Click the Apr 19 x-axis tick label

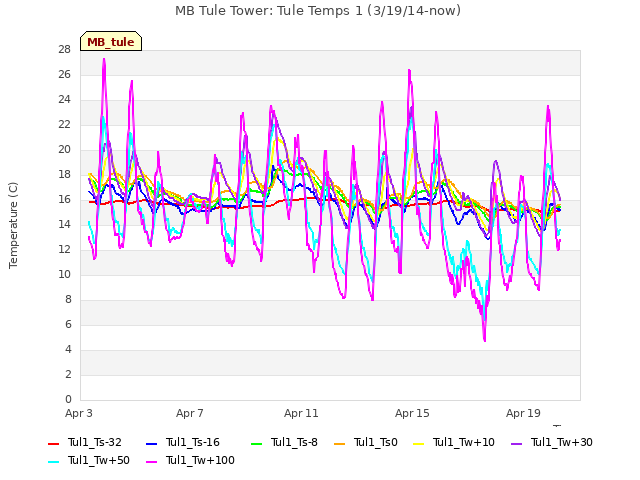(523, 413)
